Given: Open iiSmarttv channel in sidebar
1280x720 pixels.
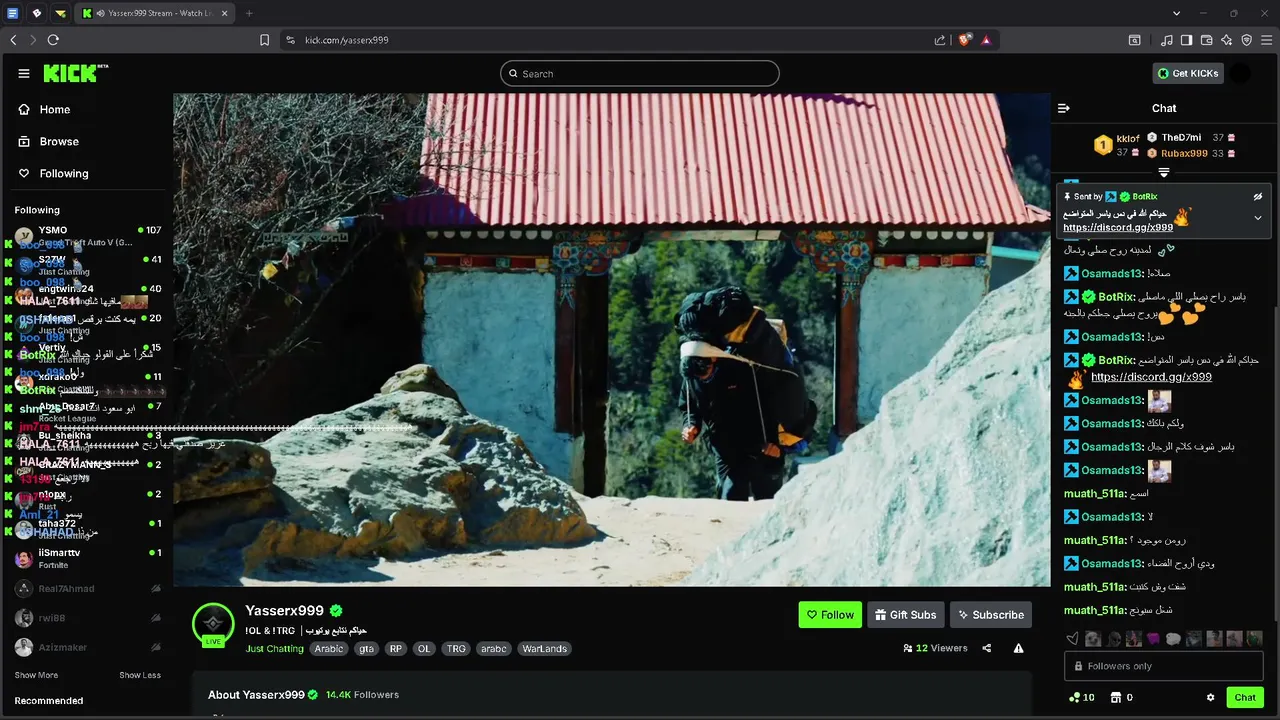Looking at the screenshot, I should 87,558.
